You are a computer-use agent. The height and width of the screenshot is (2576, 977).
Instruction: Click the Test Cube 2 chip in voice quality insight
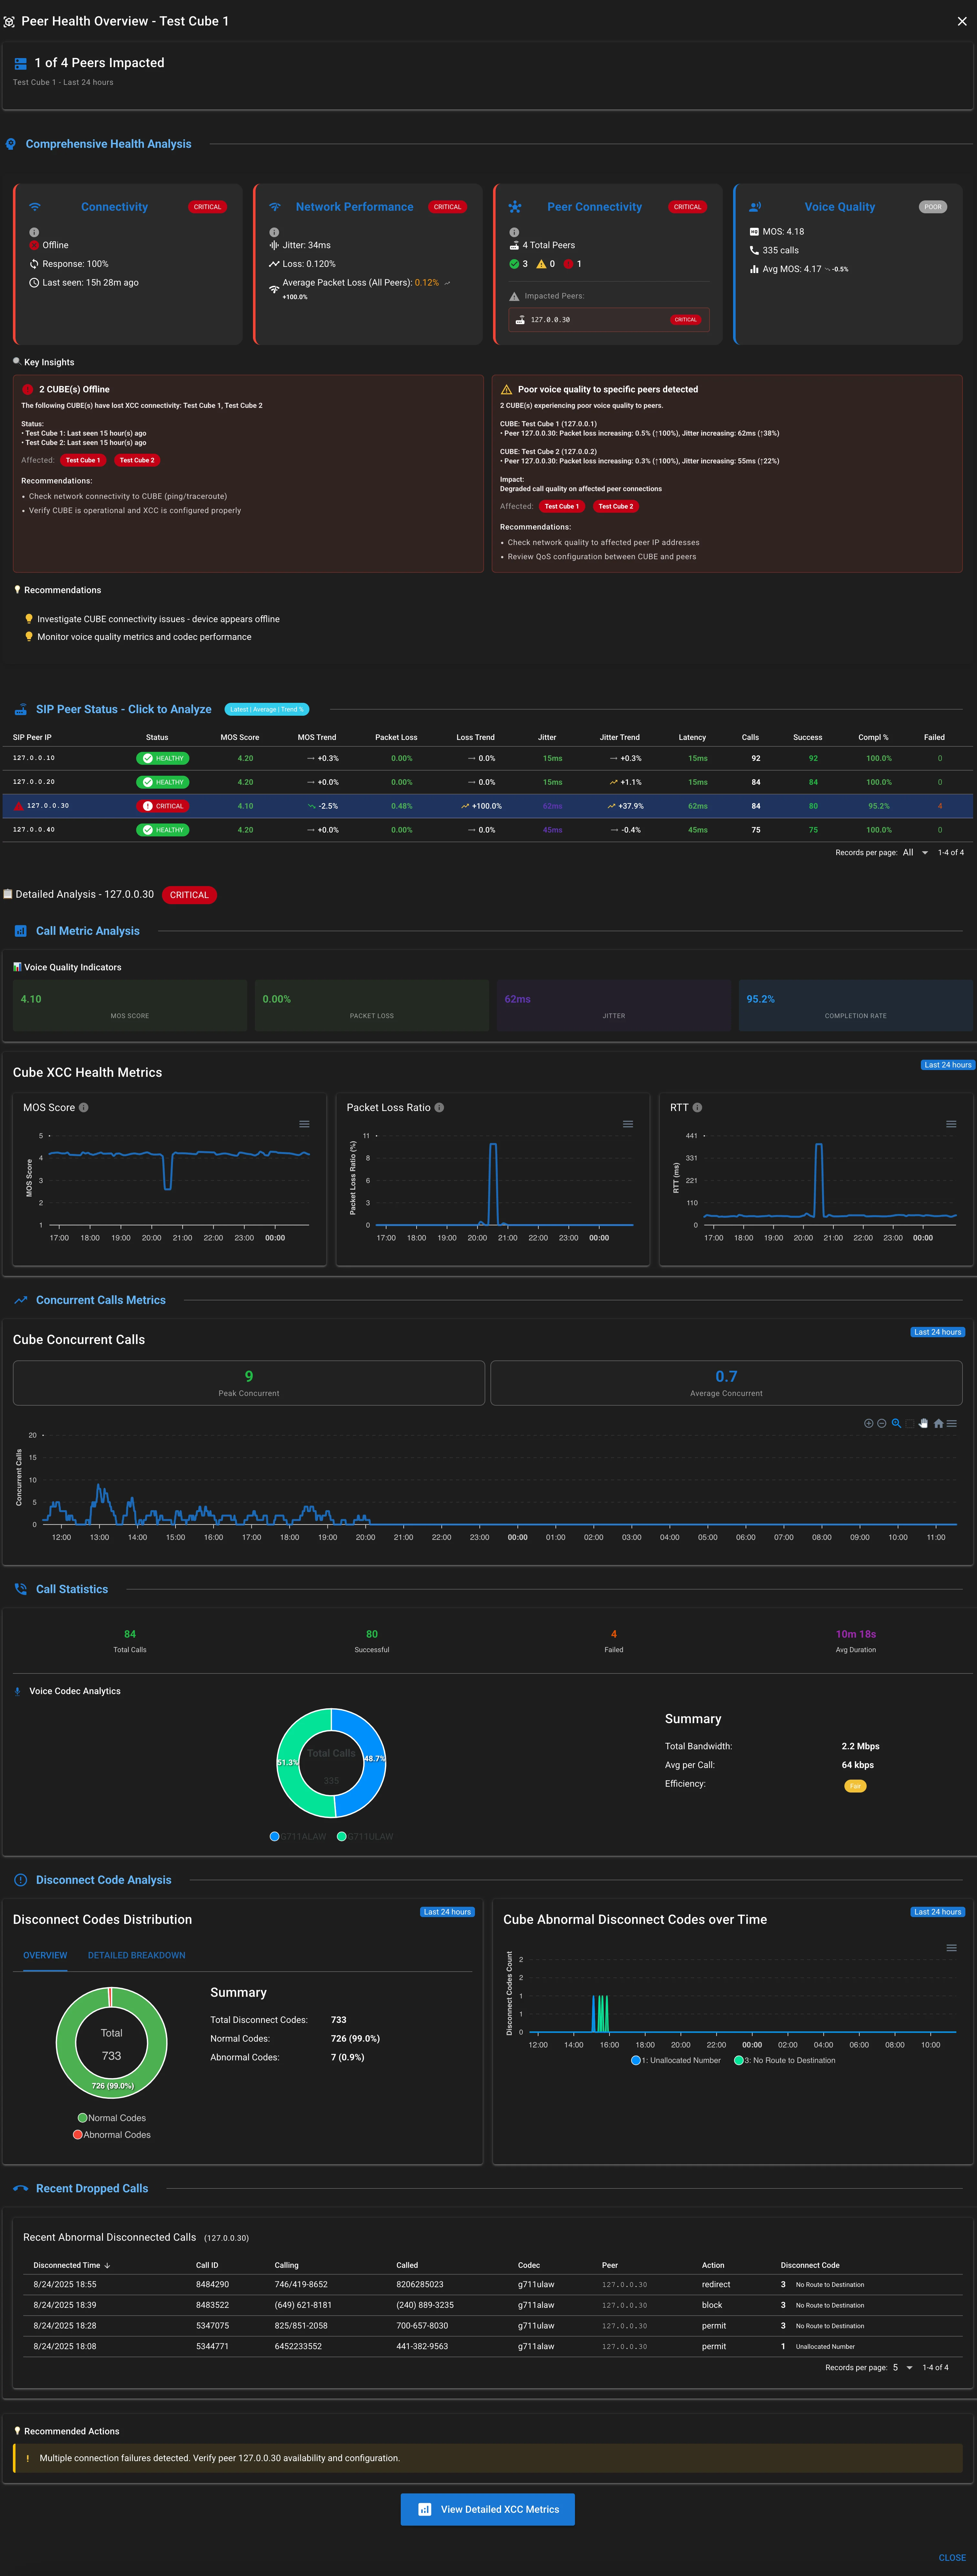(616, 506)
